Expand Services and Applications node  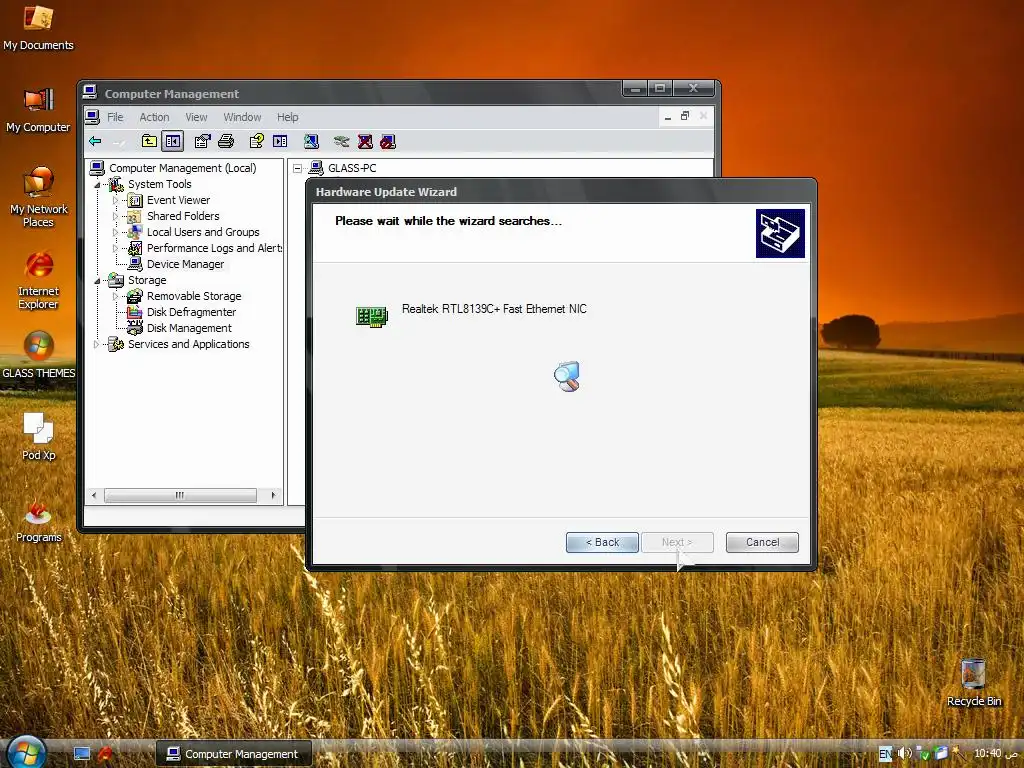(x=97, y=344)
